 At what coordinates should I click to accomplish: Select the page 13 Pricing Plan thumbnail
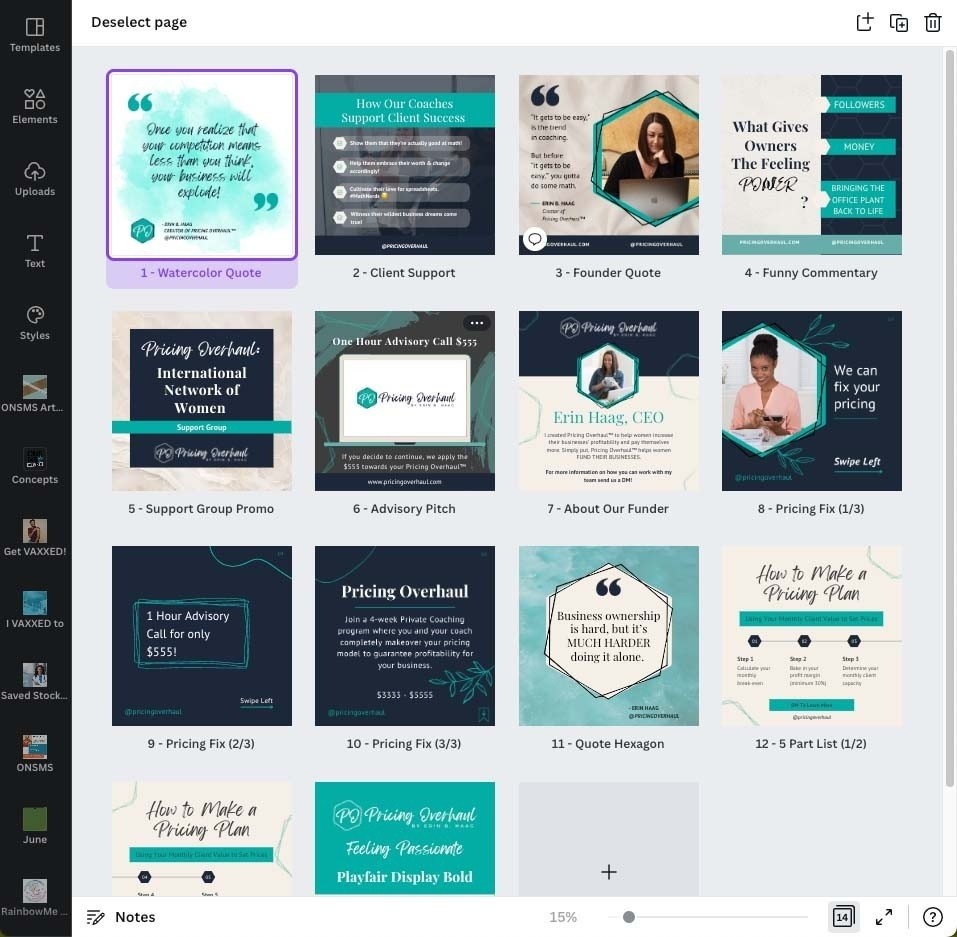[202, 839]
